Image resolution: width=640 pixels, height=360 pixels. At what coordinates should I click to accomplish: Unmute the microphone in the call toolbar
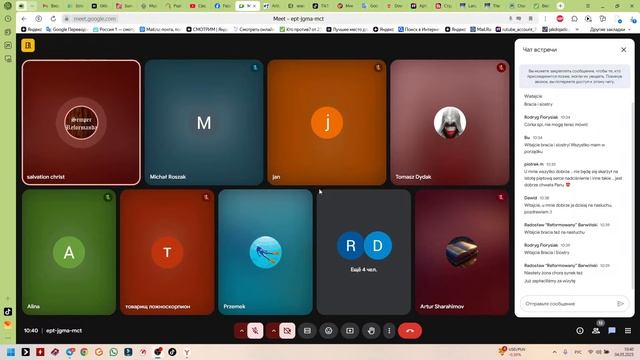point(256,331)
